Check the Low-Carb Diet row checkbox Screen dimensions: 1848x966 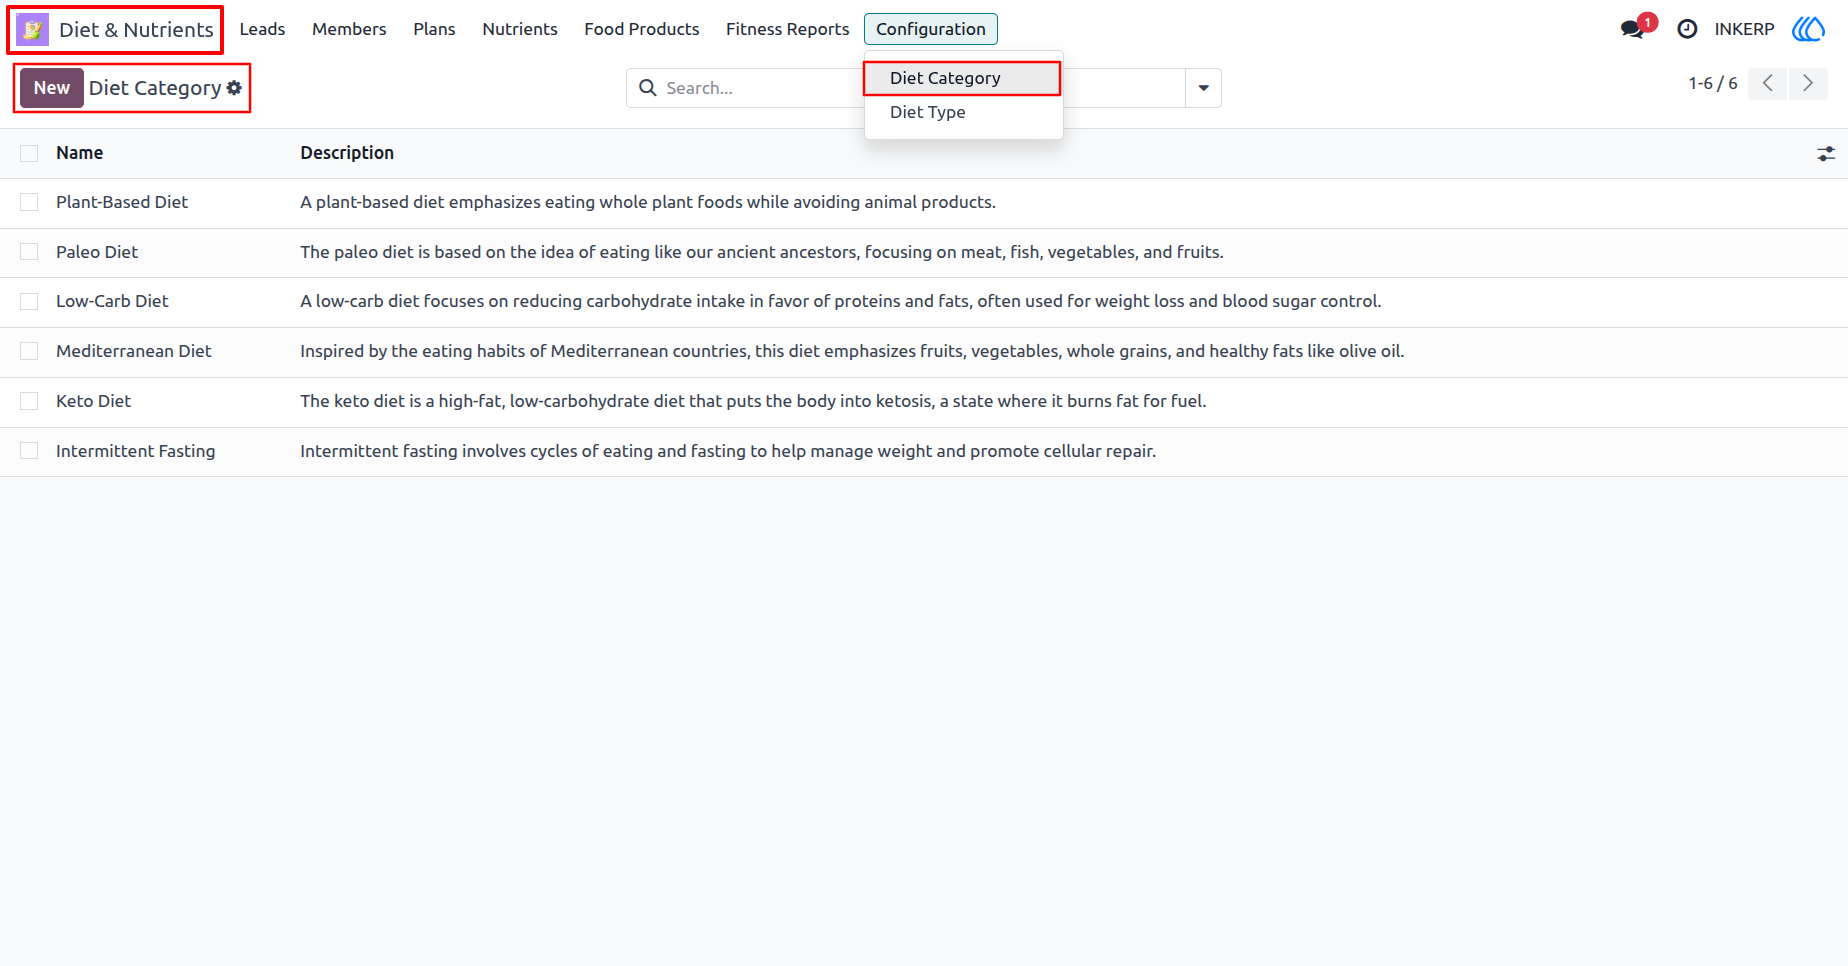tap(29, 301)
